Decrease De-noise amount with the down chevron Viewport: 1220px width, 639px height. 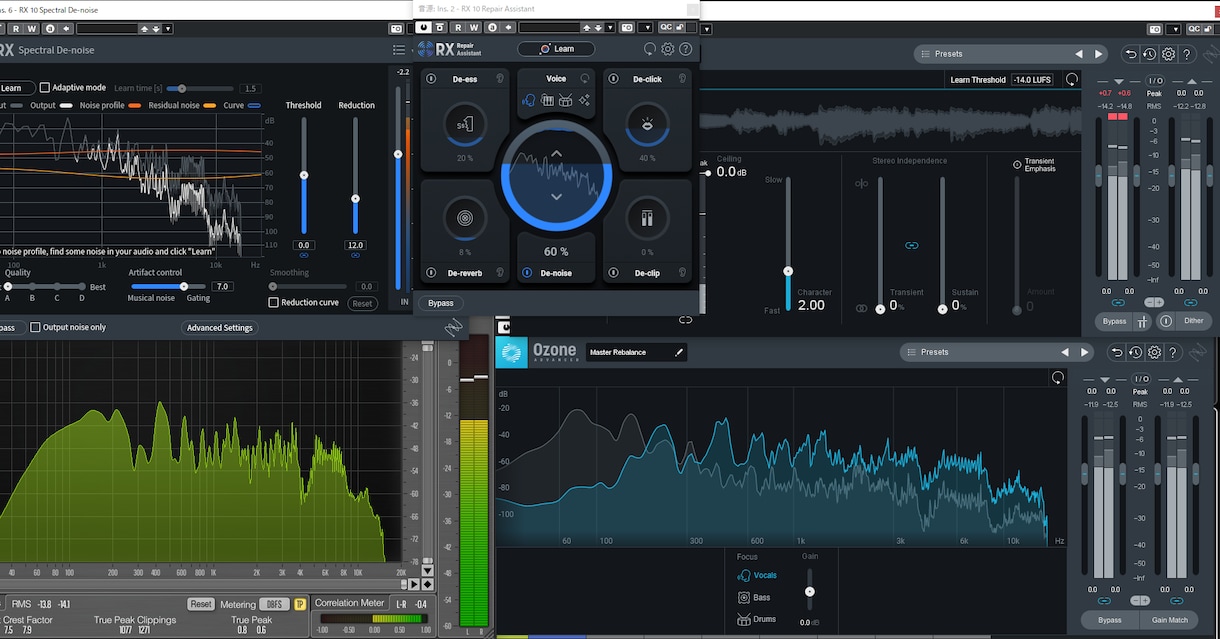(x=556, y=197)
